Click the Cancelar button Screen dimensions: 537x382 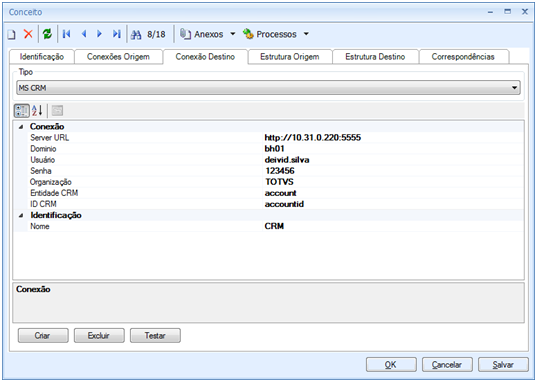click(447, 365)
